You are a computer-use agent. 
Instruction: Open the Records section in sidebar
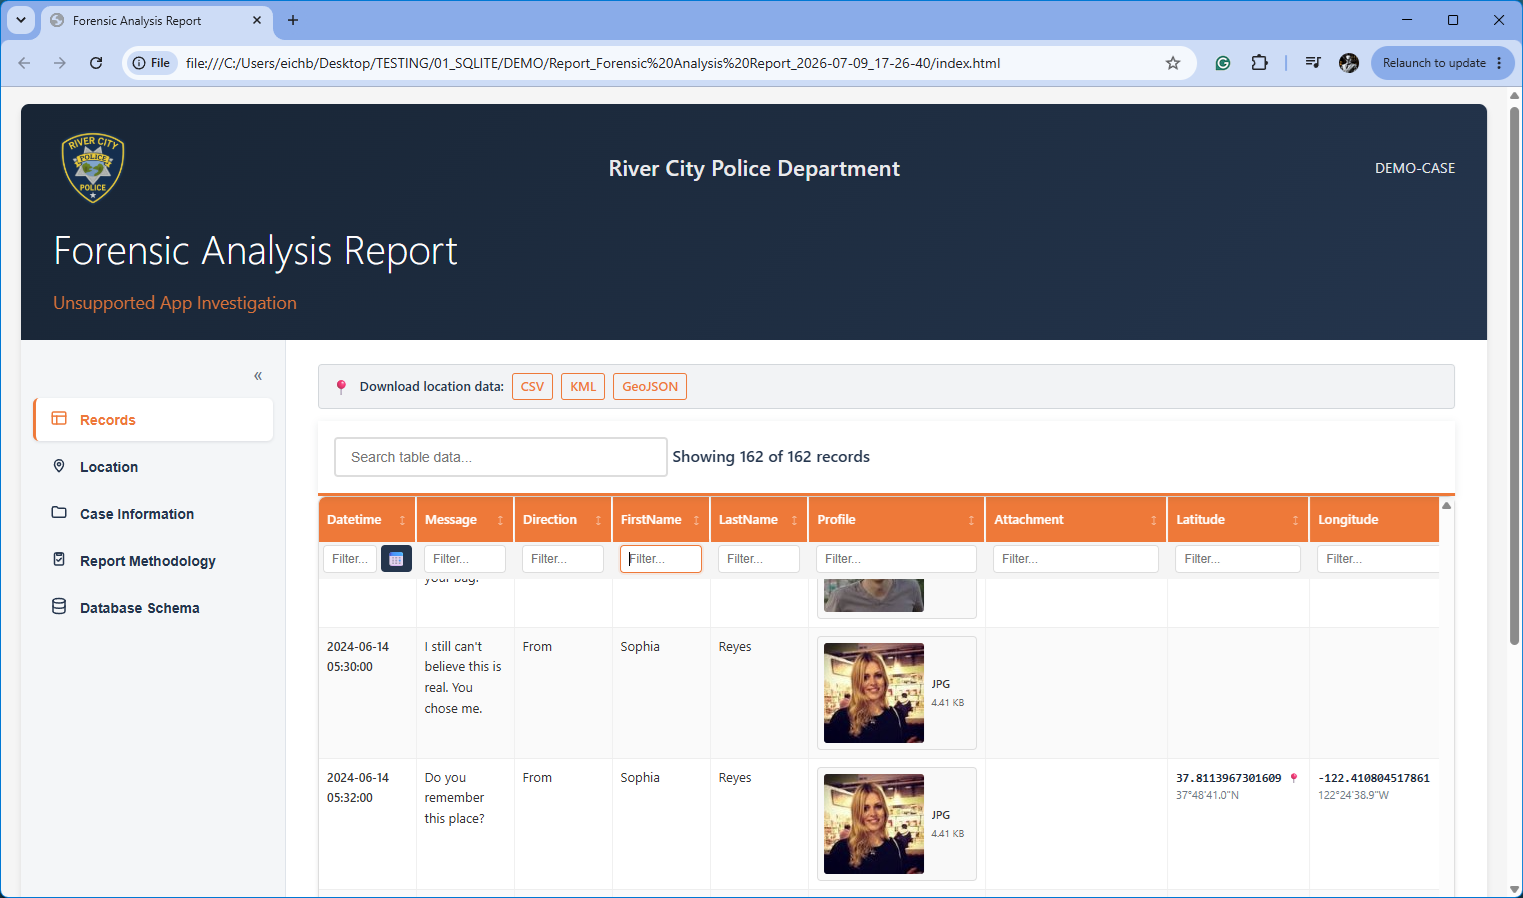[x=154, y=420]
